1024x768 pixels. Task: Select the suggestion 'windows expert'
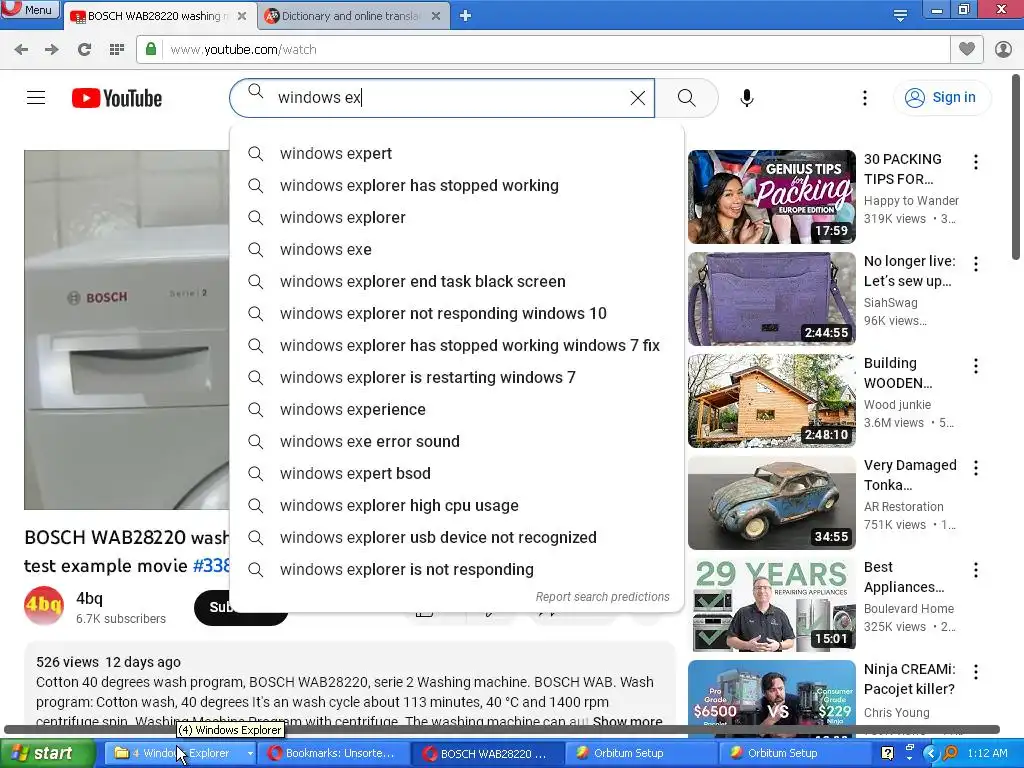[x=456, y=153]
